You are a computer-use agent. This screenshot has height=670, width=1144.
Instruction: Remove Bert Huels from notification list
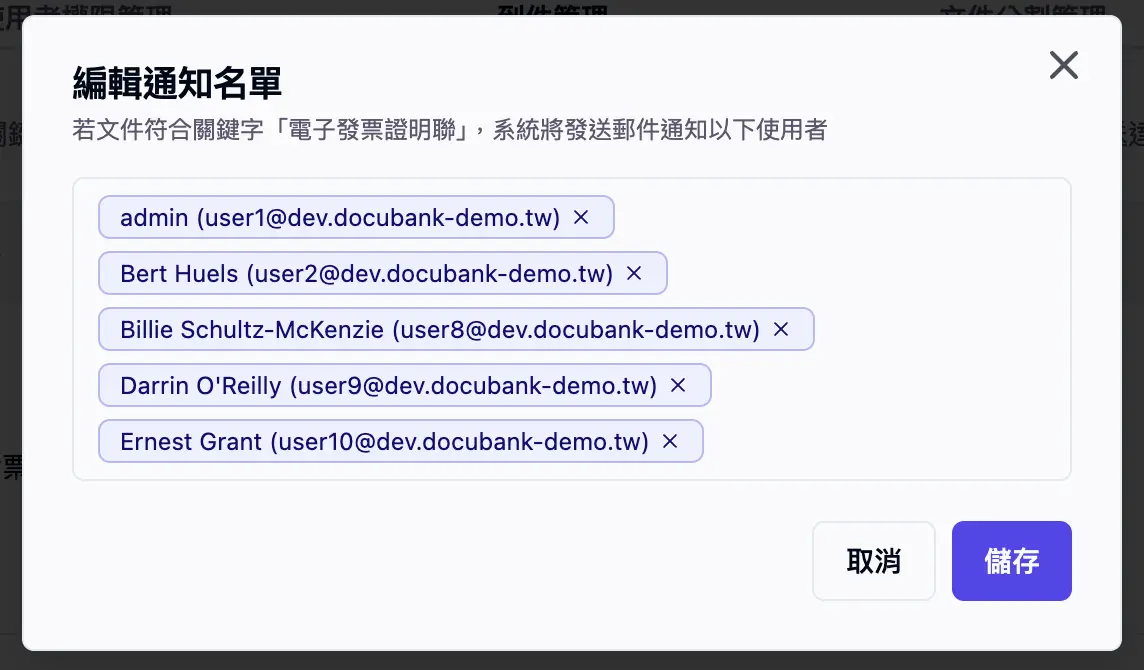pyautogui.click(x=634, y=273)
